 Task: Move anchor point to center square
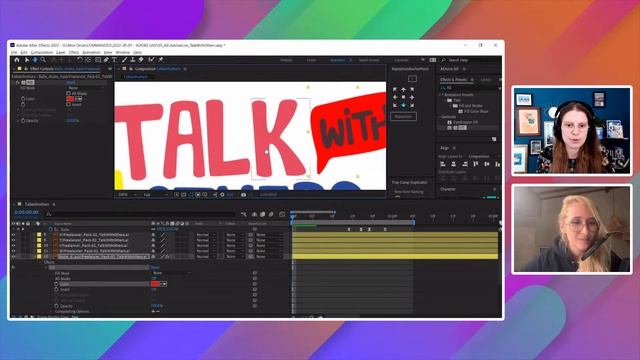click(x=403, y=97)
